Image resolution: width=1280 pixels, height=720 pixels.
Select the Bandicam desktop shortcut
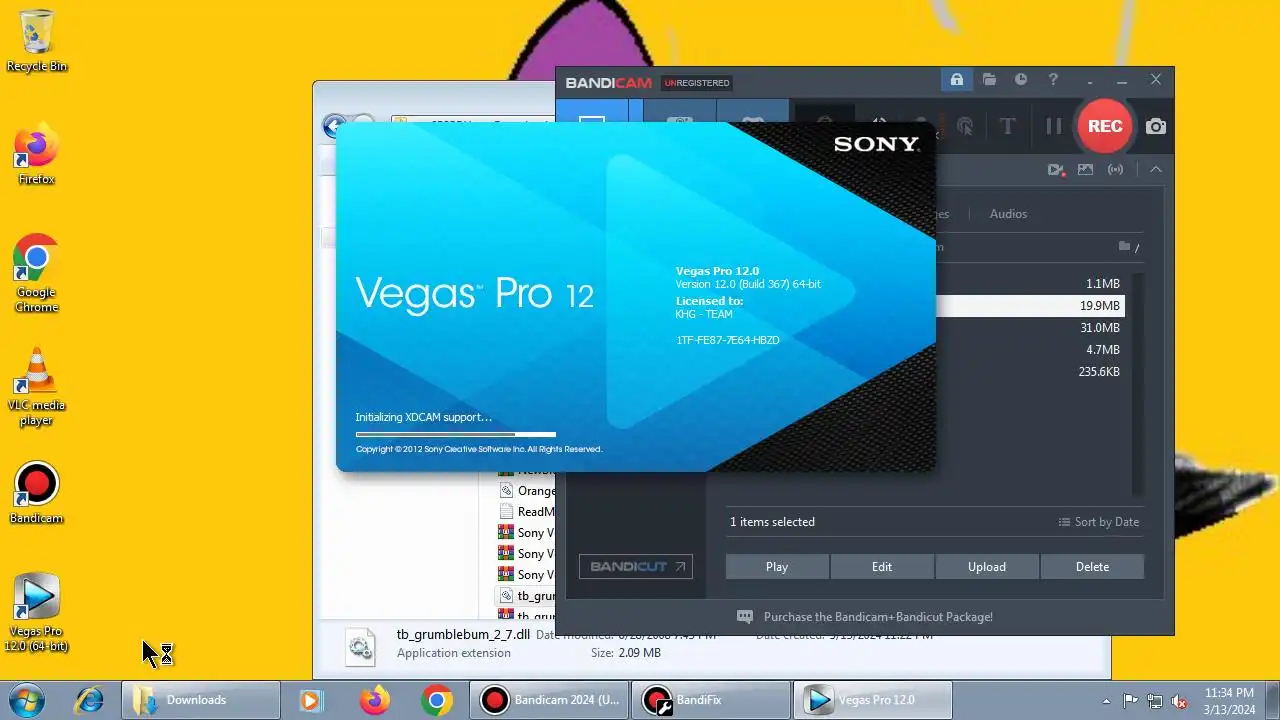click(x=37, y=493)
